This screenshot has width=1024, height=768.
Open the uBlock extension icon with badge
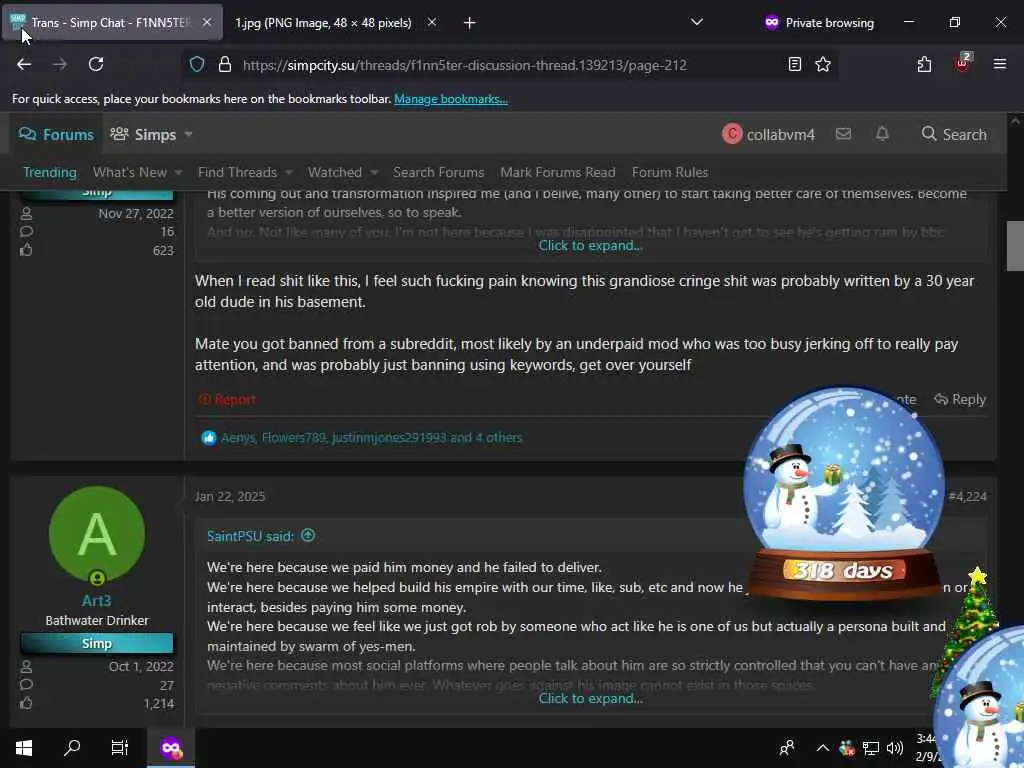963,63
